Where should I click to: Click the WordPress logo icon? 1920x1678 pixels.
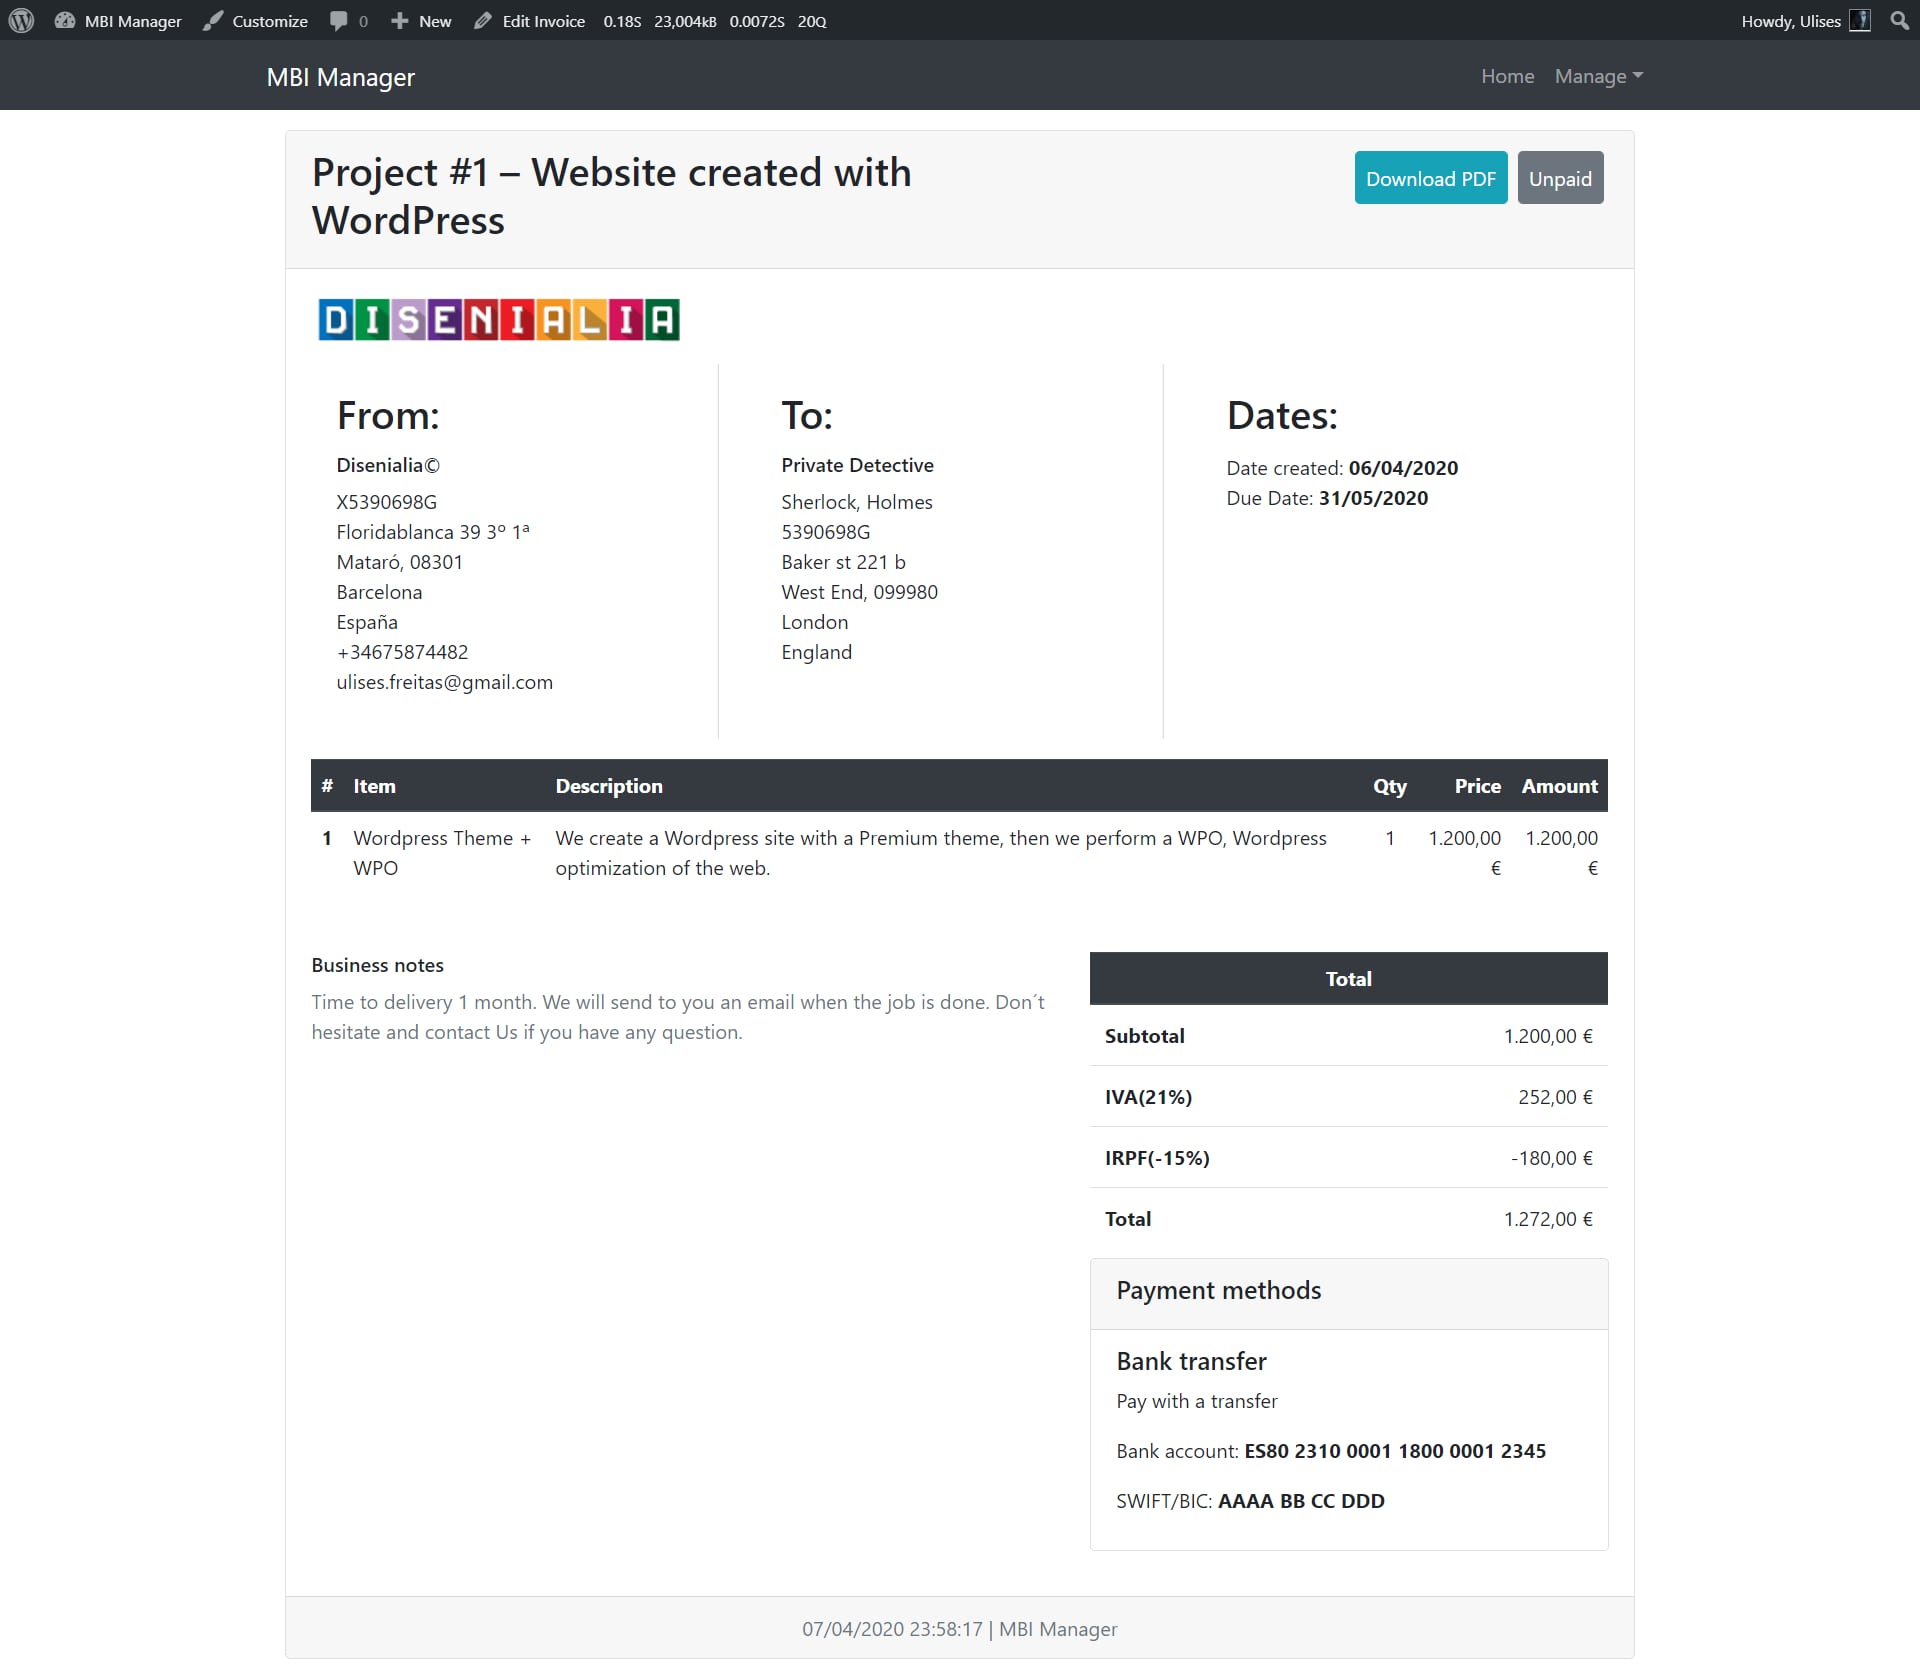coord(21,21)
